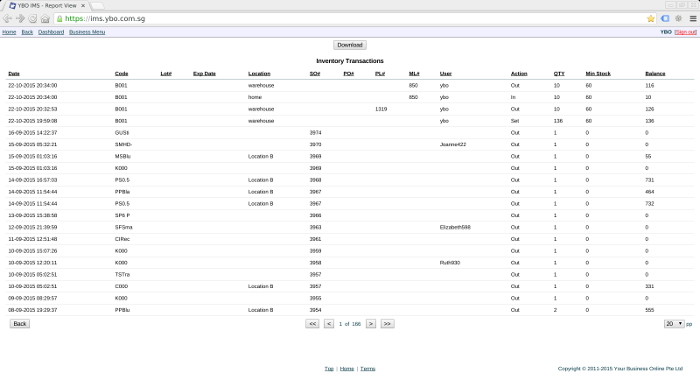Click the code CIRec in the table
This screenshot has height=382, width=700.
[x=122, y=239]
